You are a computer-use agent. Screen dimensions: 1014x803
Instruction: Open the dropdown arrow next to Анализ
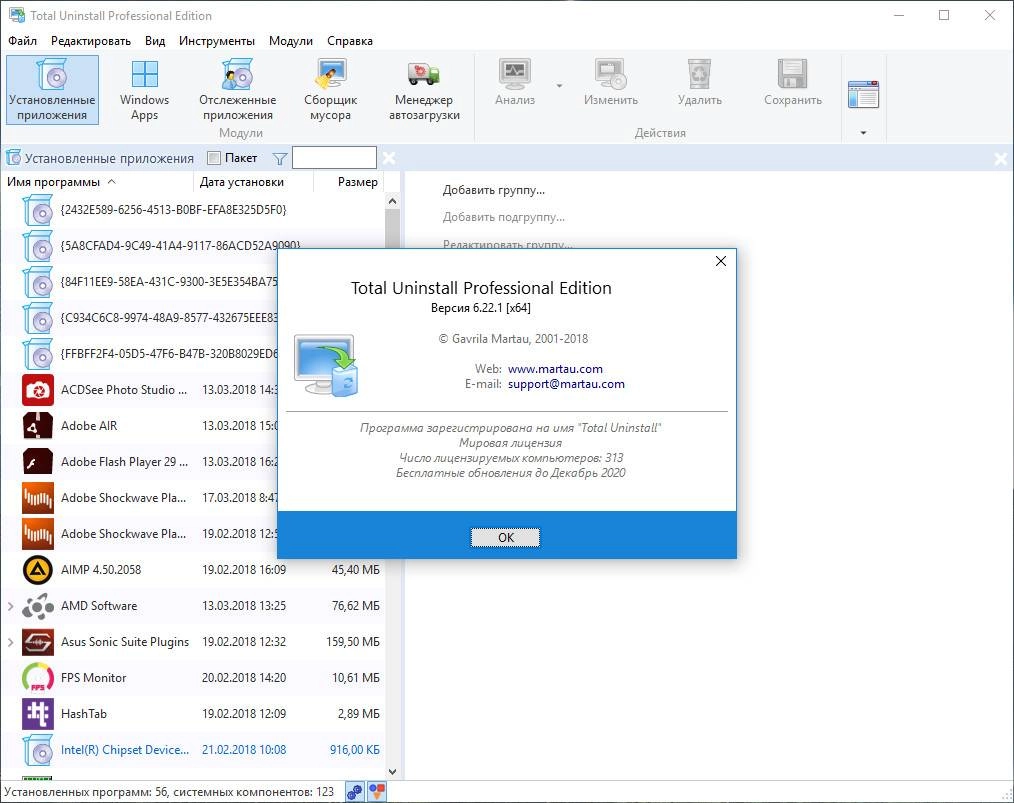[x=559, y=85]
